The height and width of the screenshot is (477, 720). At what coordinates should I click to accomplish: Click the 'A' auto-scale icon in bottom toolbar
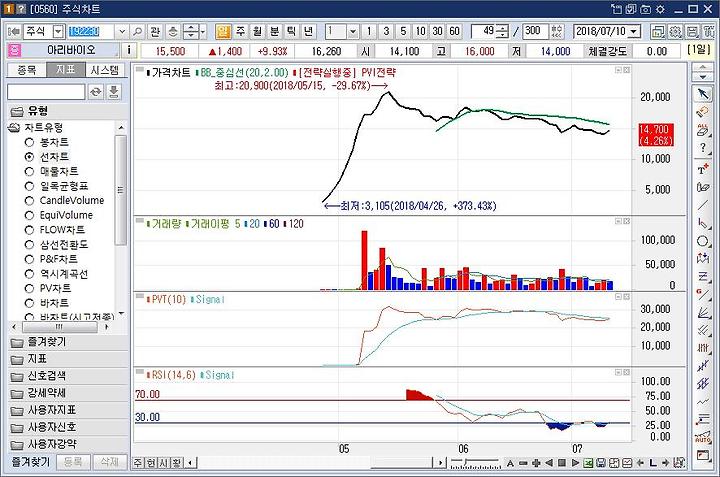click(510, 463)
